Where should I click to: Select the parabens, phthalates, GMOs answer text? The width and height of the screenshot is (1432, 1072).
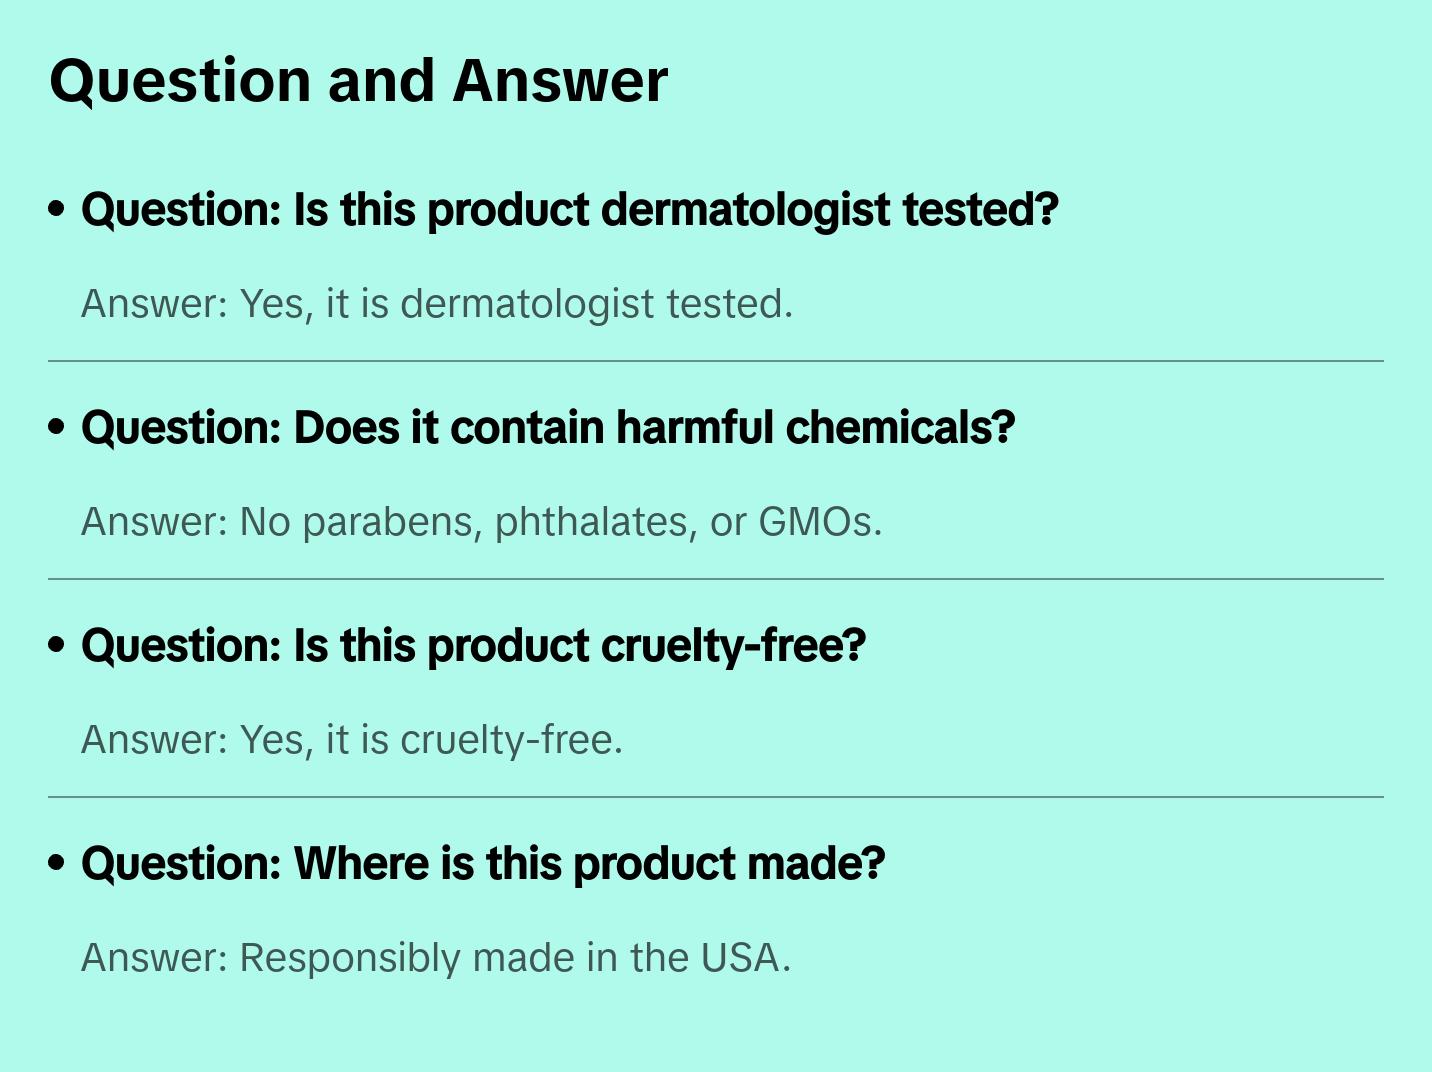481,522
